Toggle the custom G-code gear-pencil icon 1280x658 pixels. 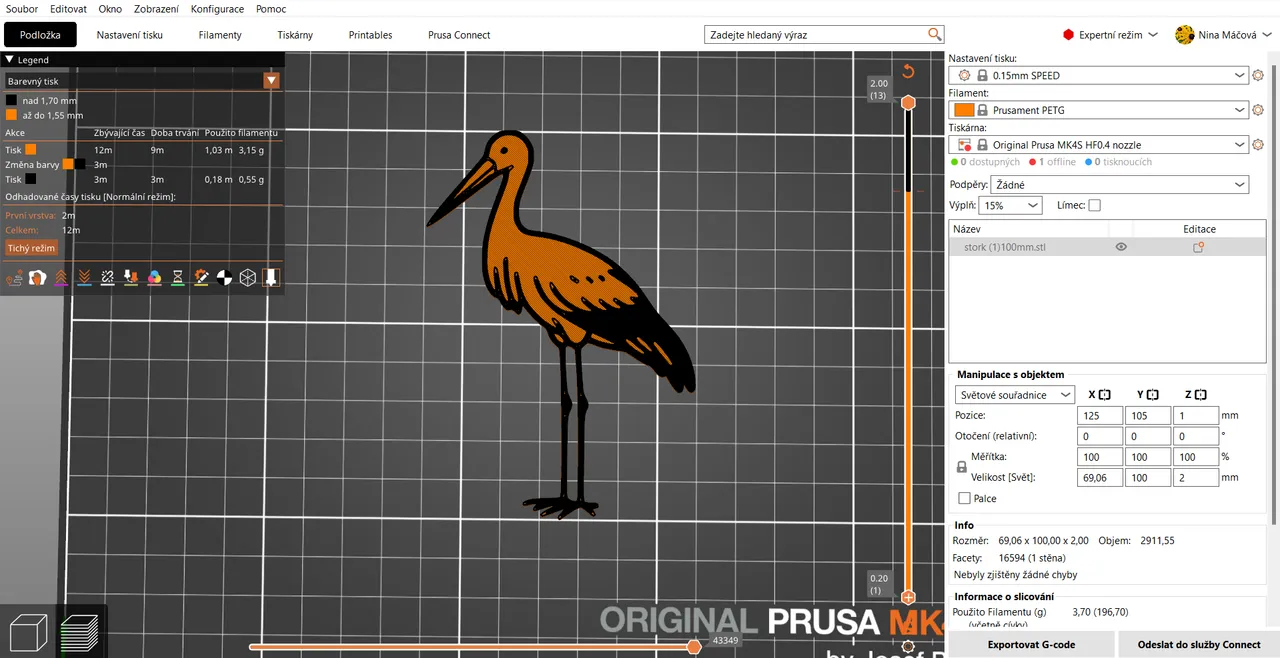(x=200, y=277)
